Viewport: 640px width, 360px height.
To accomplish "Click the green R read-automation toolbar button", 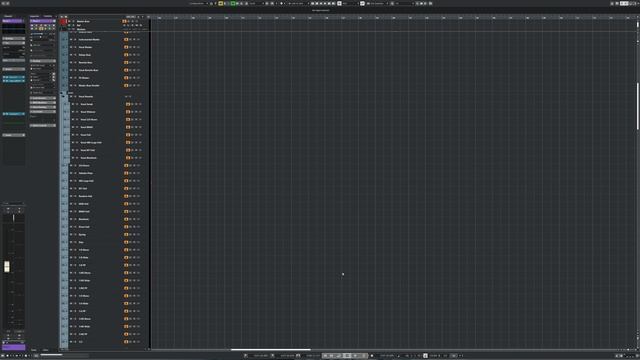I will click(233, 3).
